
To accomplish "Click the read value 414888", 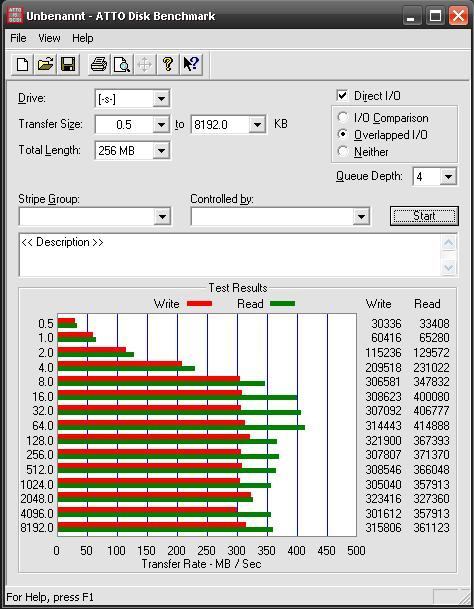I will coord(432,426).
